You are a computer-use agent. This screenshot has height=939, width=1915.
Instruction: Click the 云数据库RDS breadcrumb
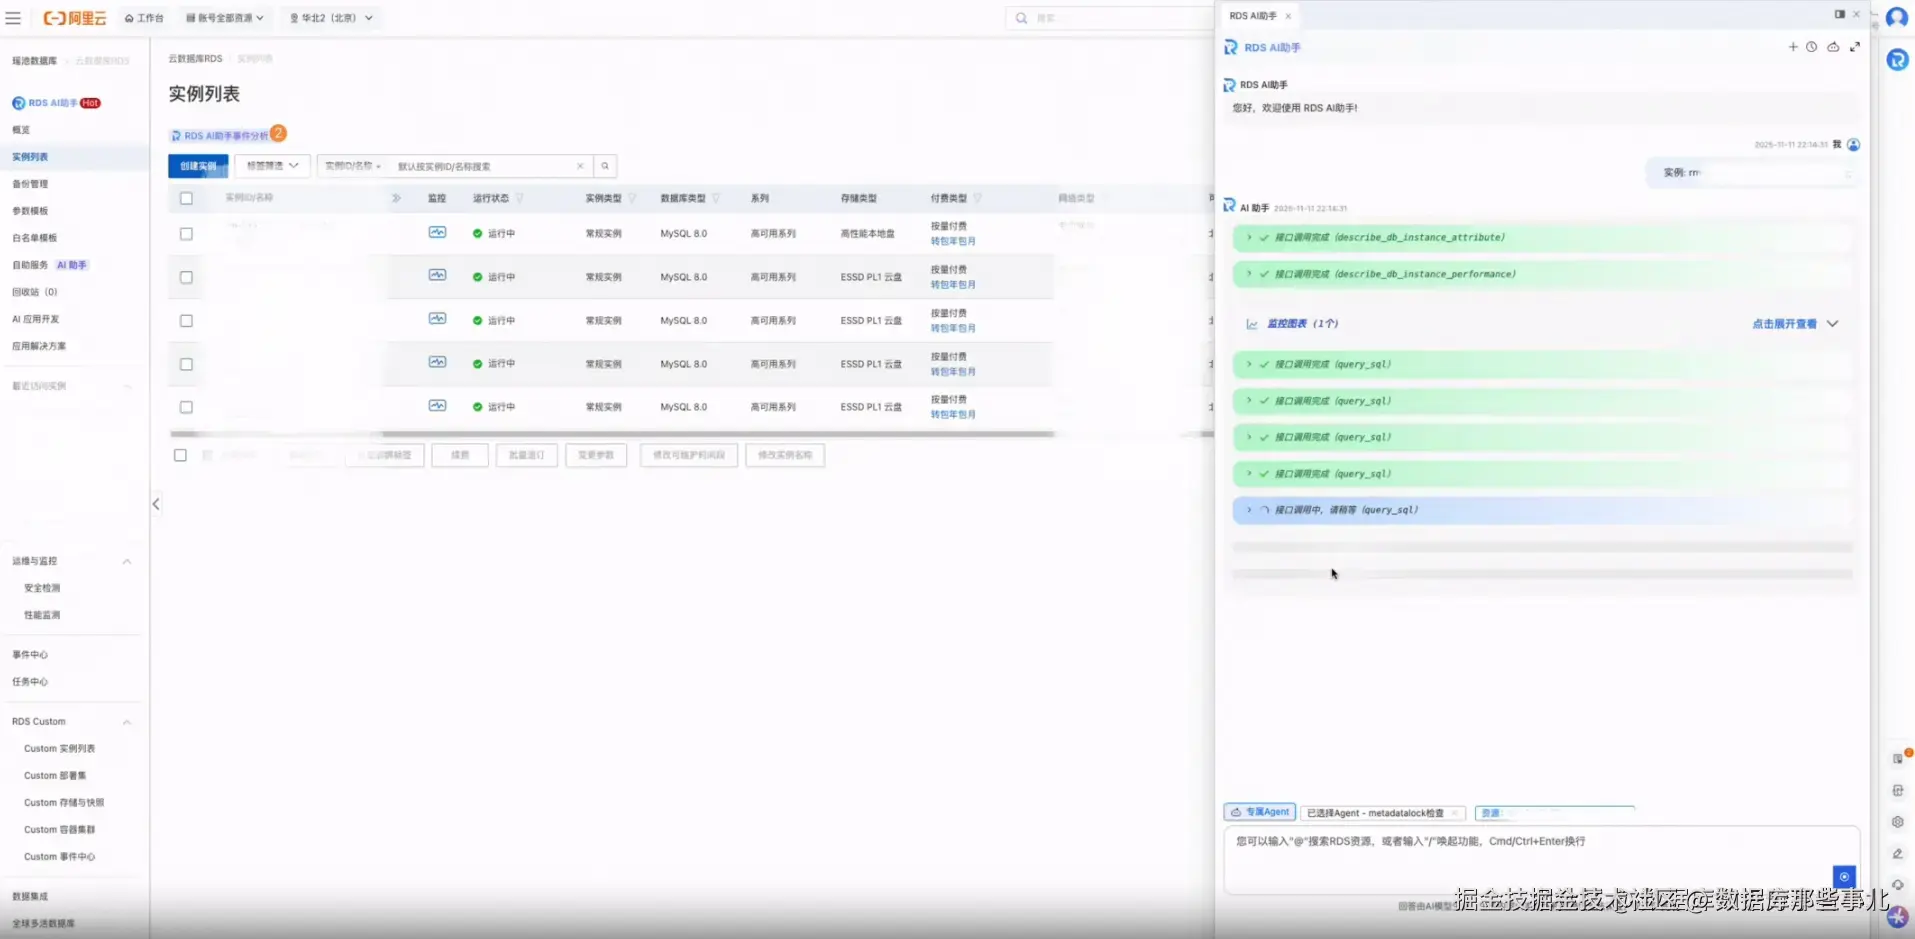pos(195,59)
